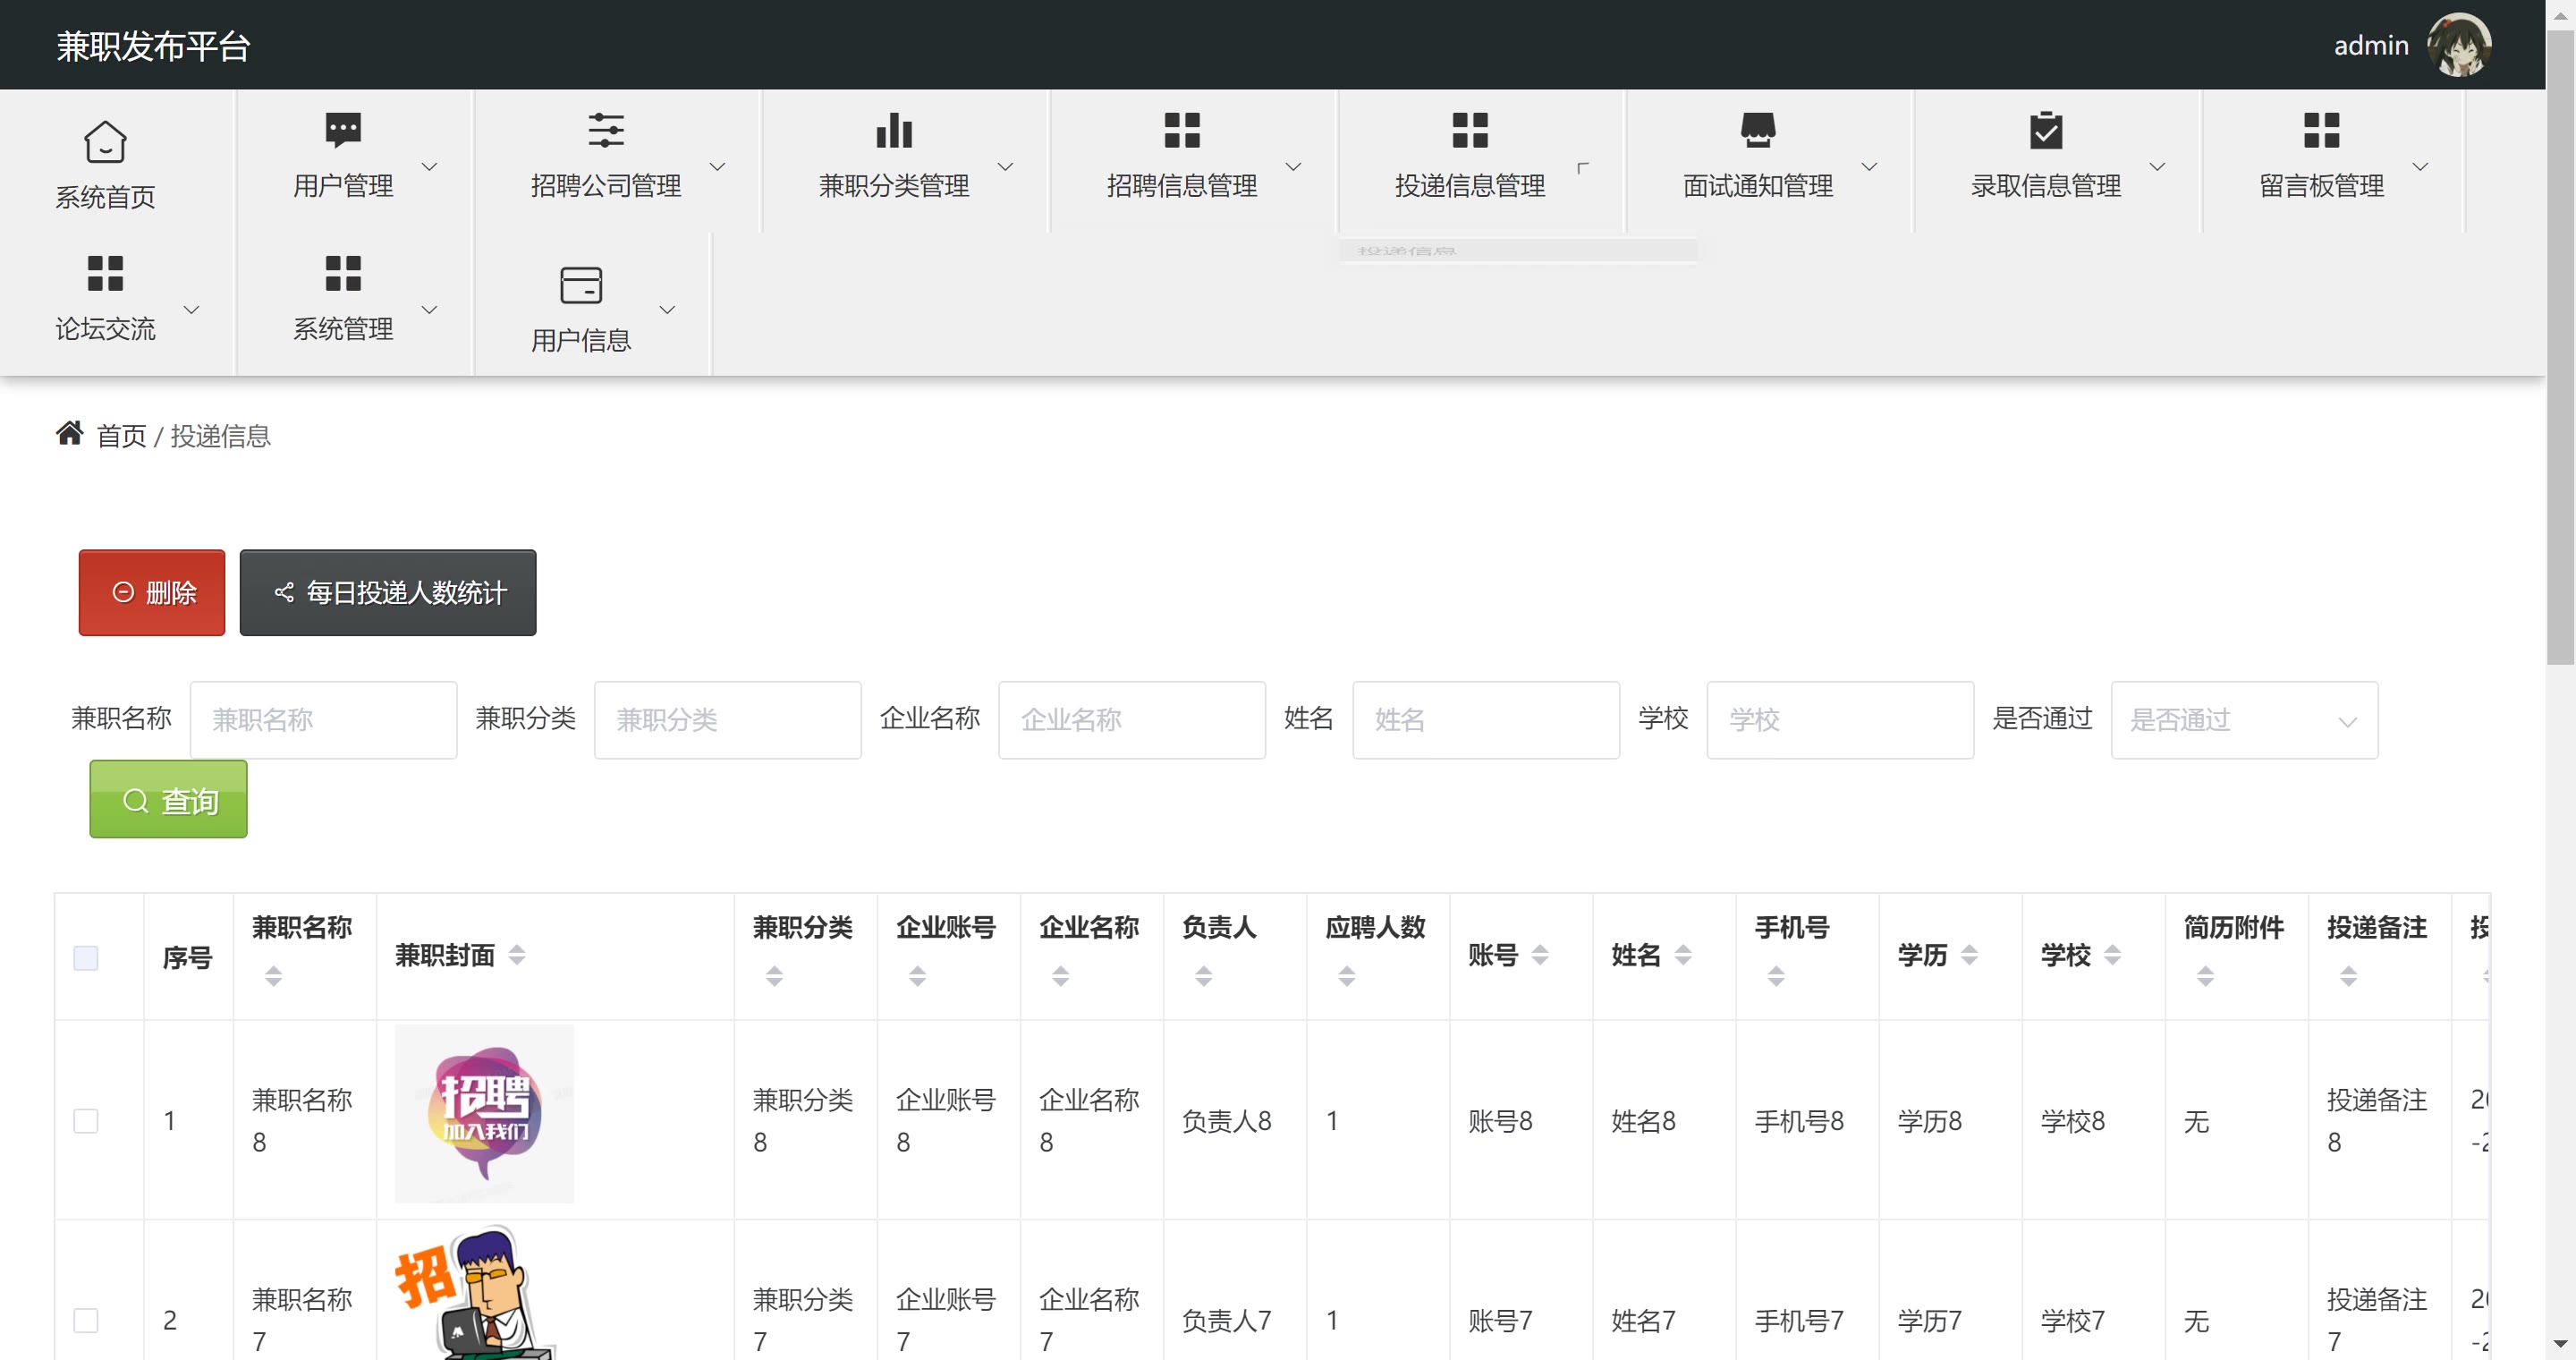Expand the 留言板管理 menu chevron
The image size is (2576, 1360).
click(x=2420, y=166)
